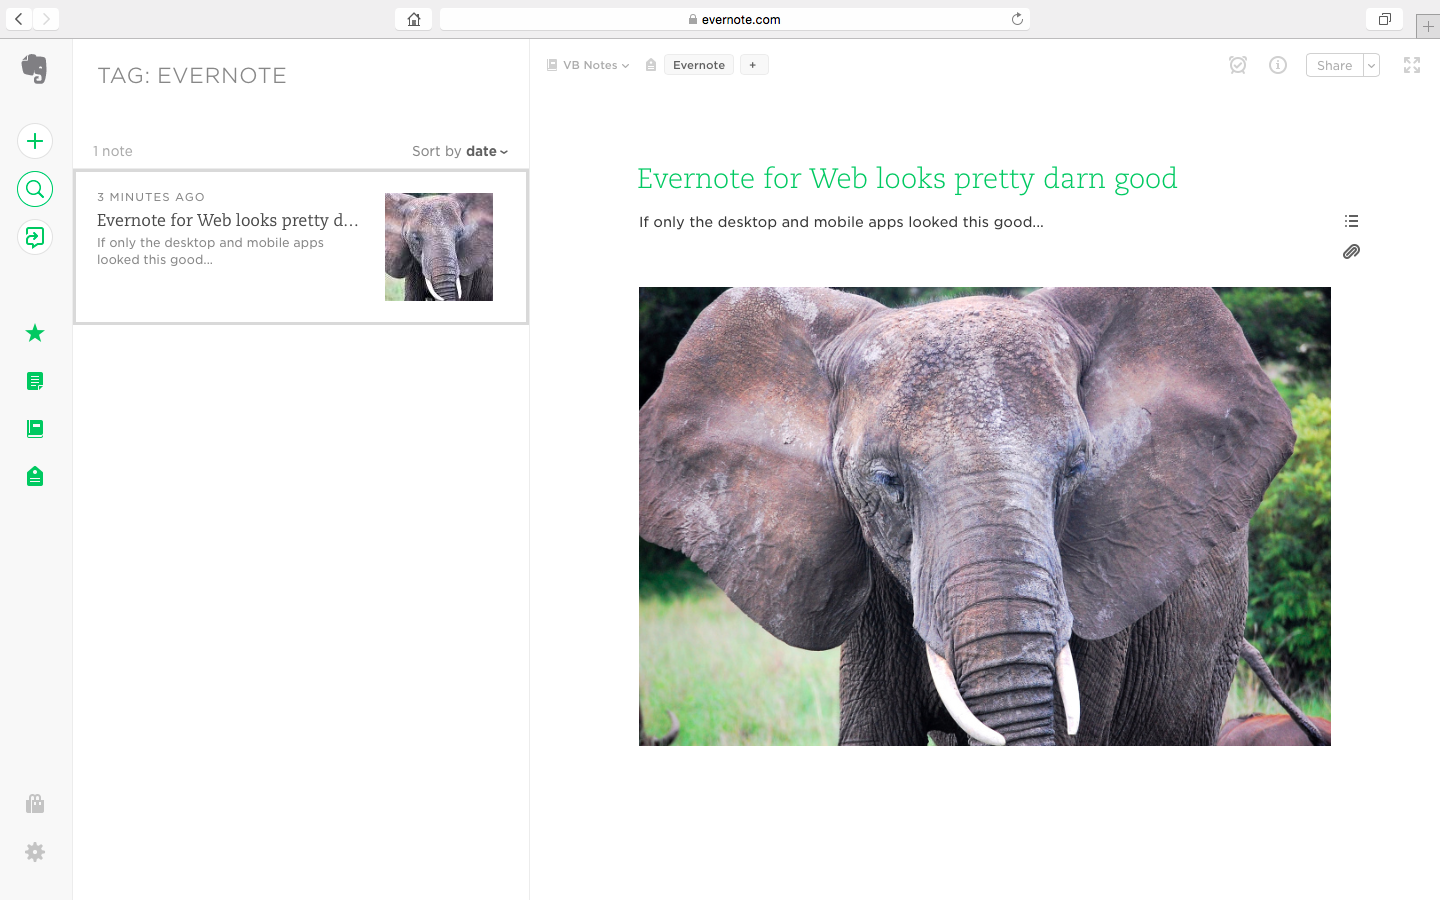The image size is (1440, 900).
Task: Click the Evernote elephant logo
Action: tap(34, 69)
